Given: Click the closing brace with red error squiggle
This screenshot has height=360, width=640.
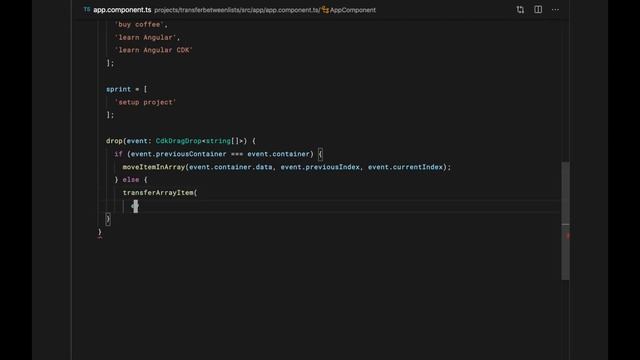Looking at the screenshot, I should [x=100, y=232].
